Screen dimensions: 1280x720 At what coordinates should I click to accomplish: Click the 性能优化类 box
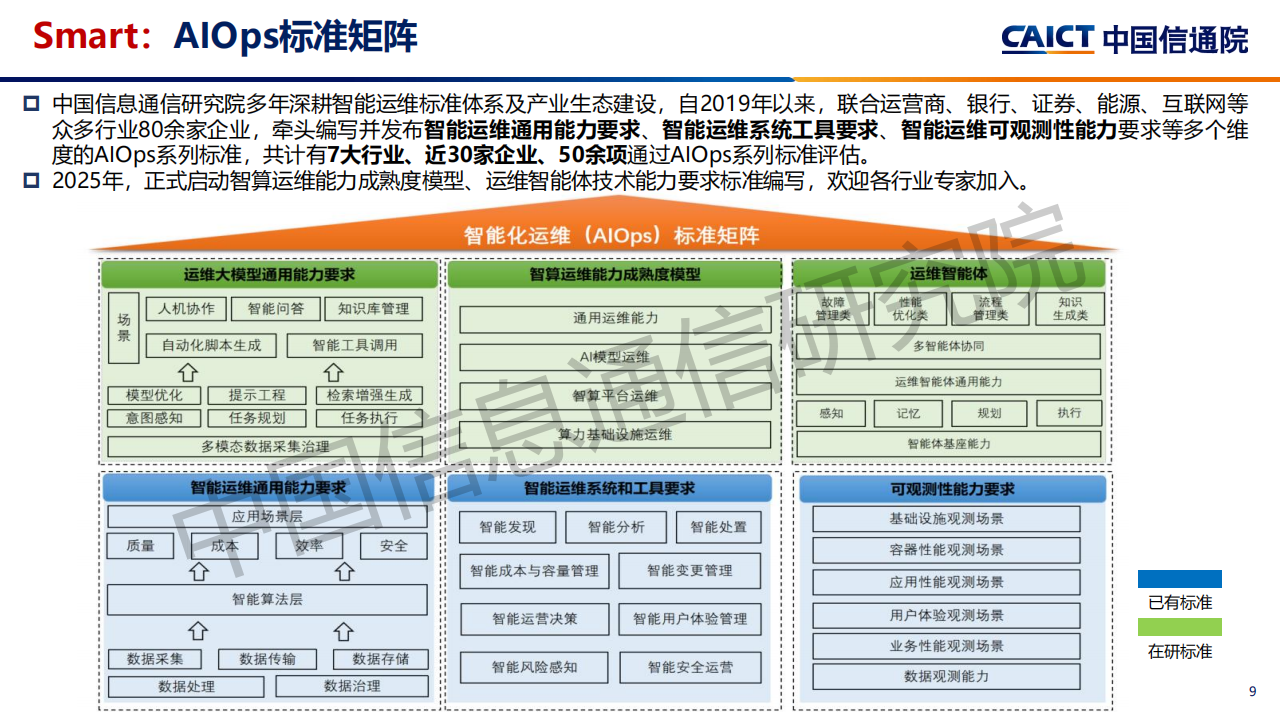click(910, 308)
